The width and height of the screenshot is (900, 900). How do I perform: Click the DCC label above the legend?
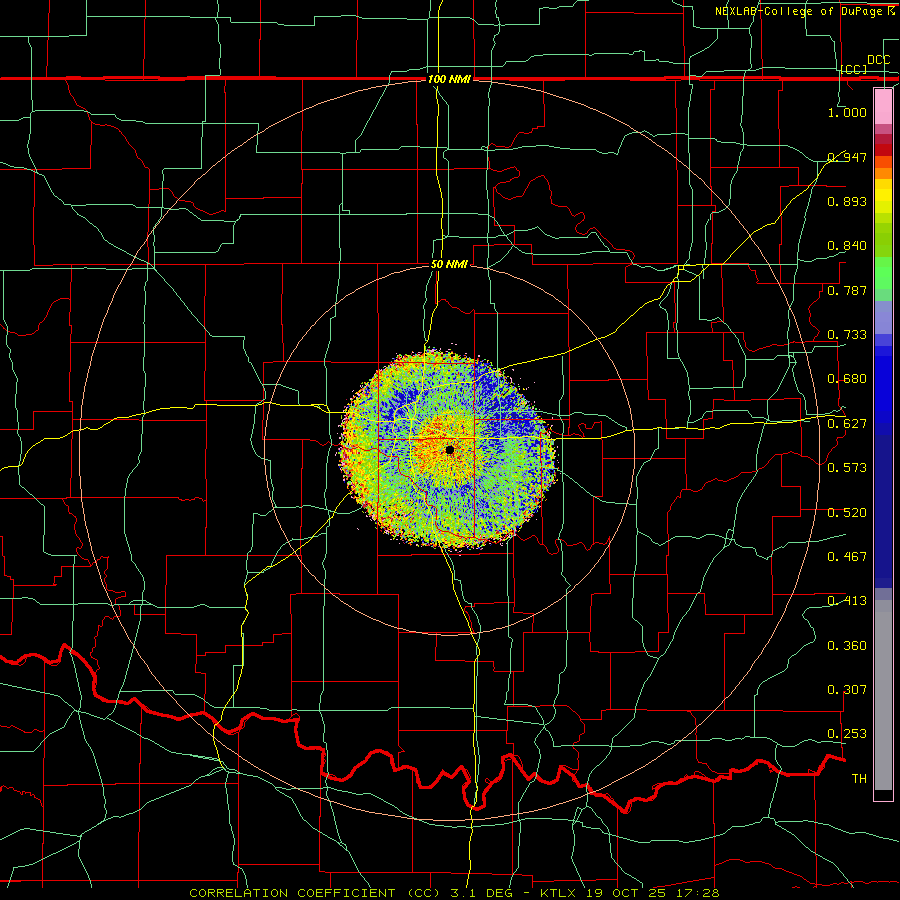pos(878,60)
